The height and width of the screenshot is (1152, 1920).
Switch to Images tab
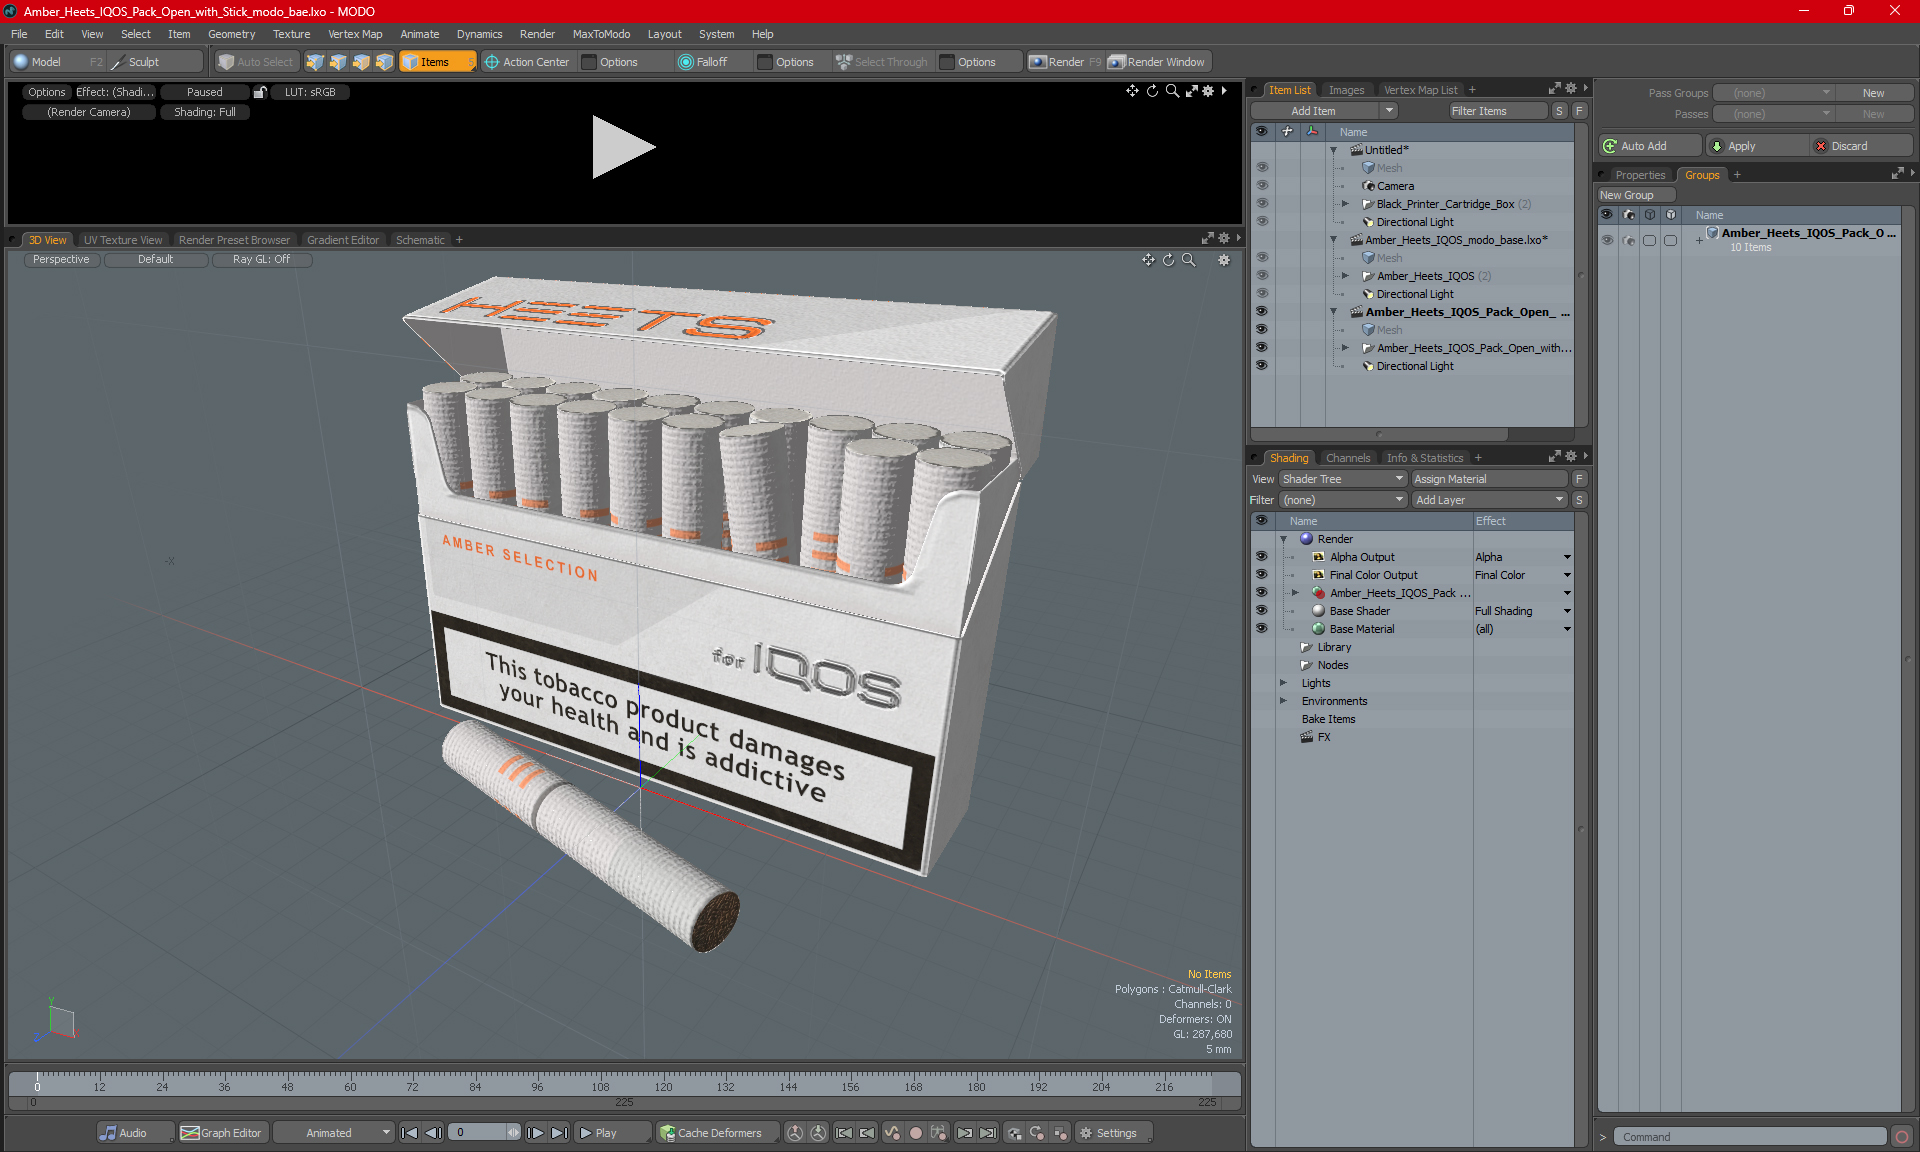pyautogui.click(x=1346, y=90)
